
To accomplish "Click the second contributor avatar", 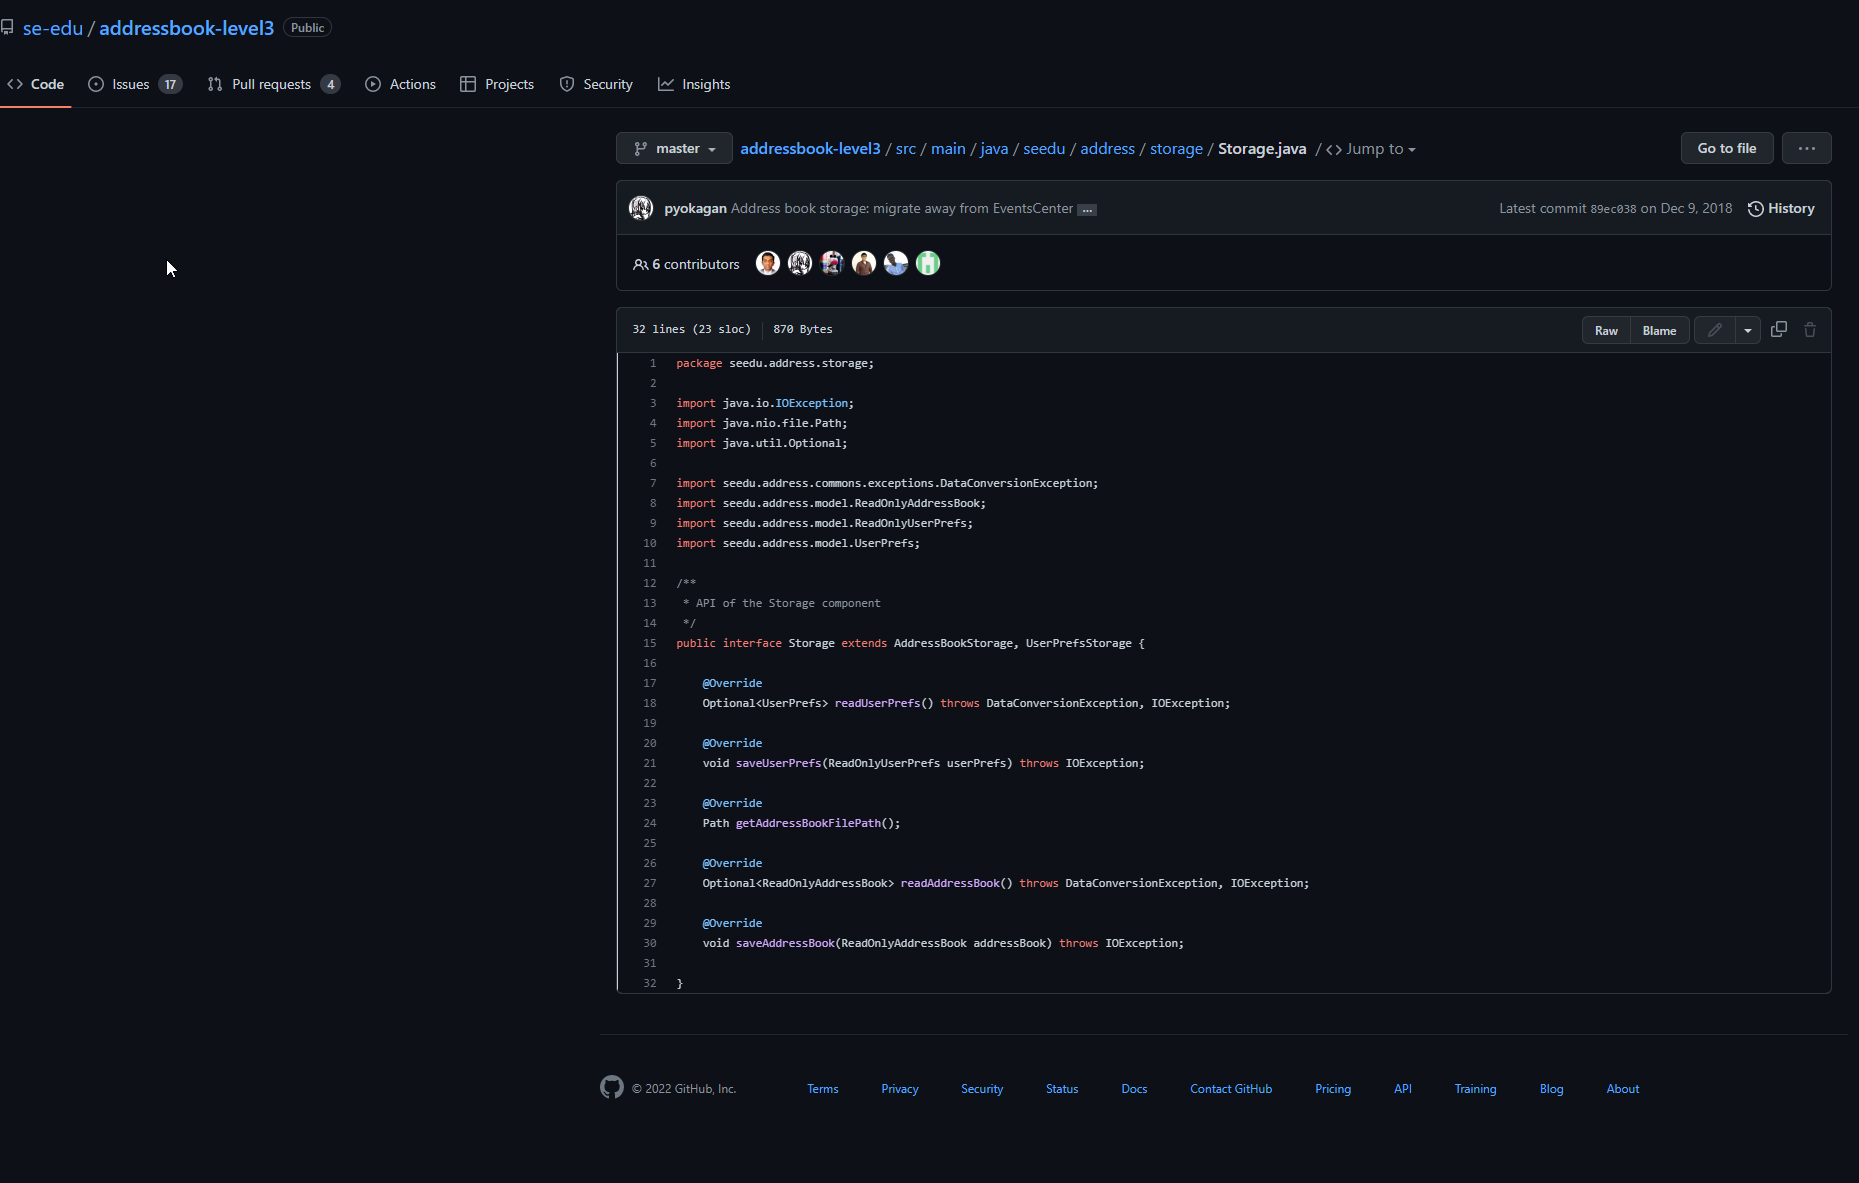I will click(800, 263).
